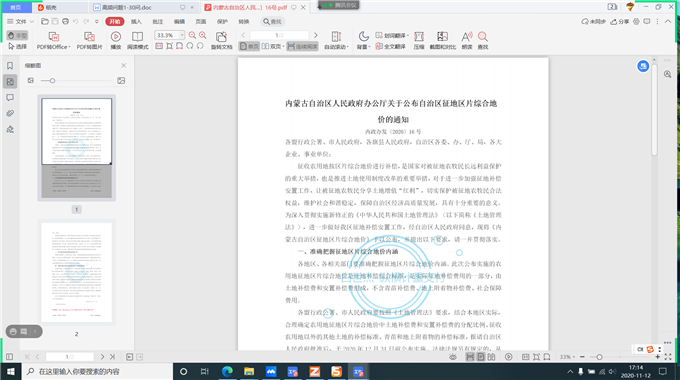Open the 插入 ribbon tab

(136, 21)
